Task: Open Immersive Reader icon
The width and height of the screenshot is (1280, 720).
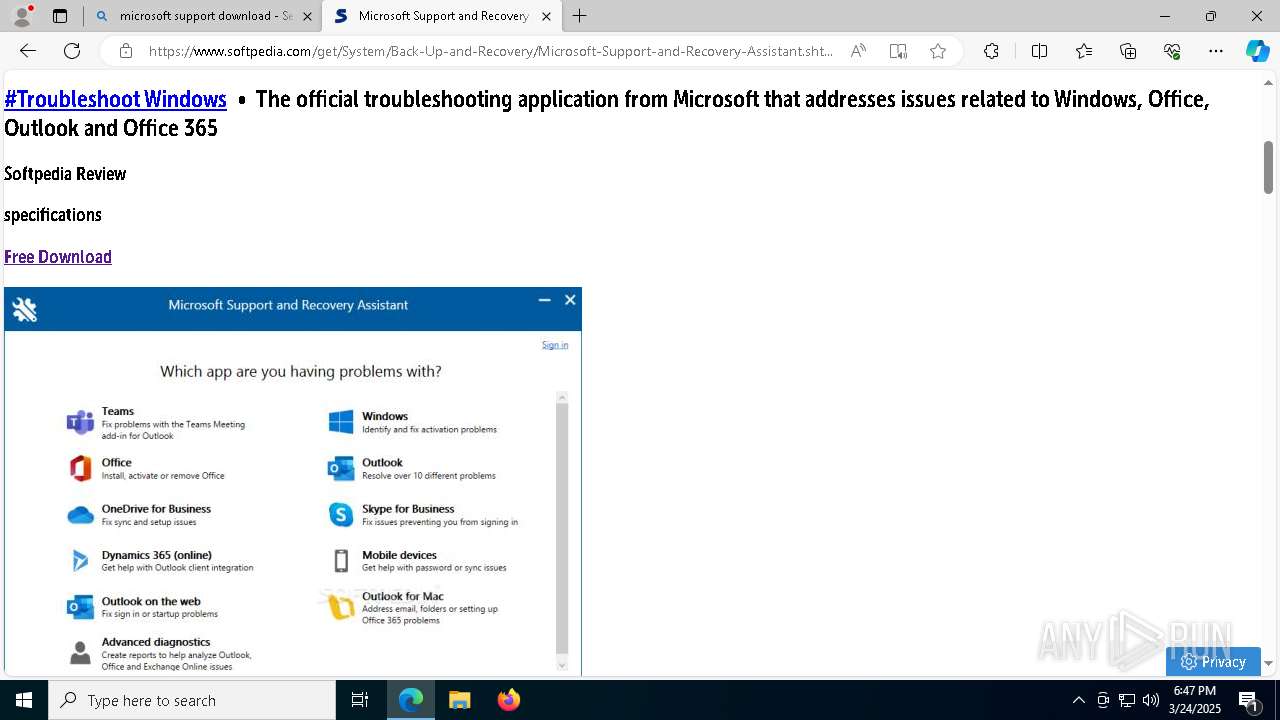Action: pyautogui.click(x=898, y=51)
